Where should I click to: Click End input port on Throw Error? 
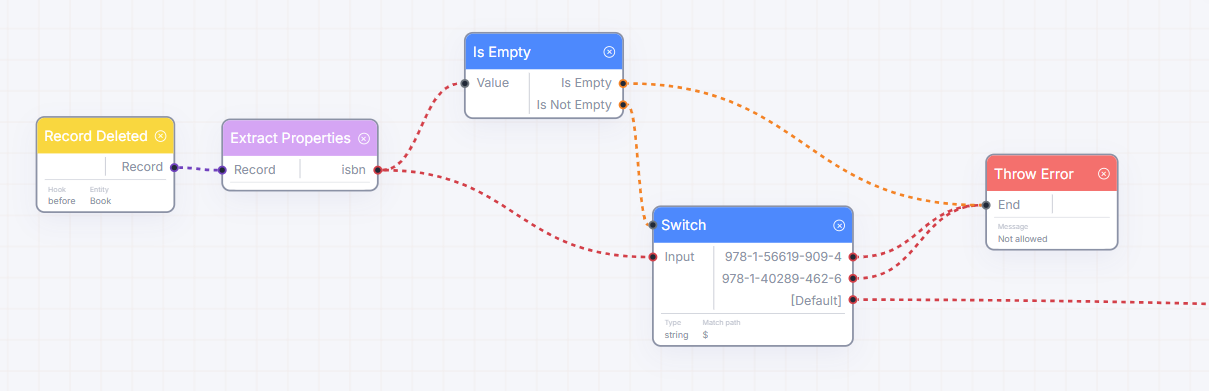pos(986,205)
